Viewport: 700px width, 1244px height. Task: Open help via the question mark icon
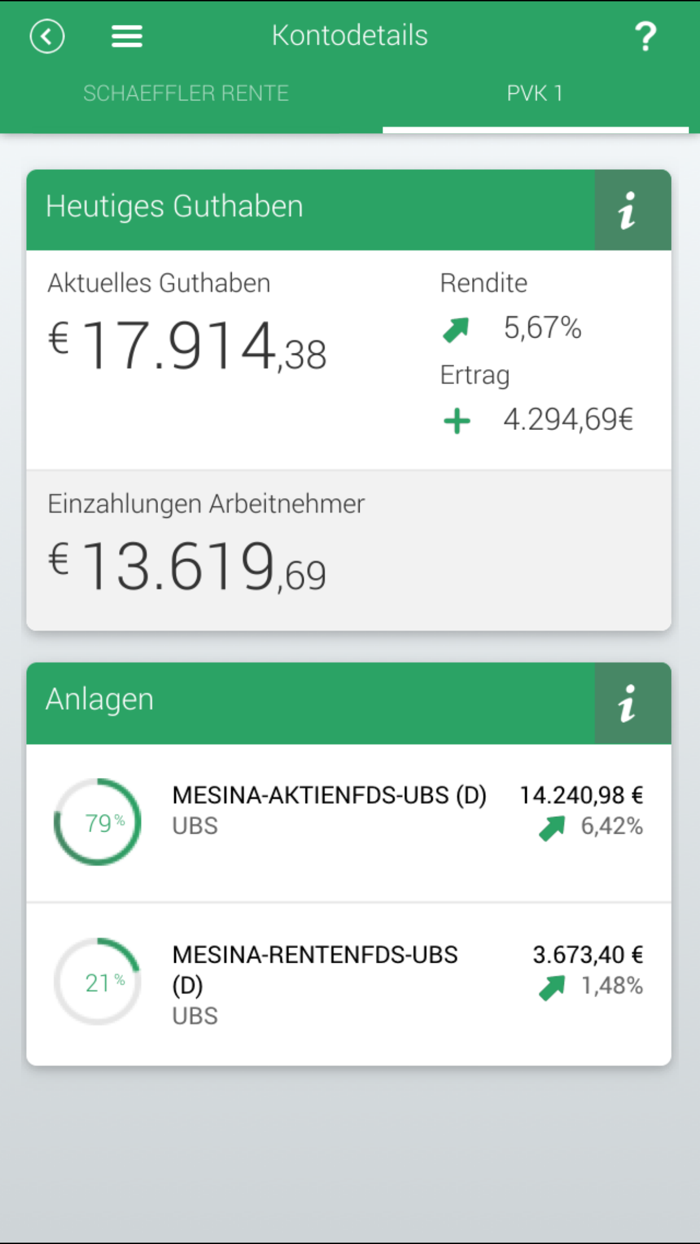click(646, 36)
